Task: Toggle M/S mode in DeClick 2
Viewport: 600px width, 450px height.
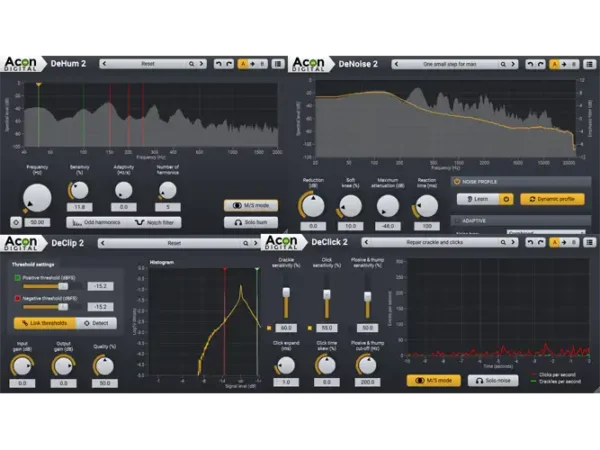Action: pyautogui.click(x=434, y=380)
